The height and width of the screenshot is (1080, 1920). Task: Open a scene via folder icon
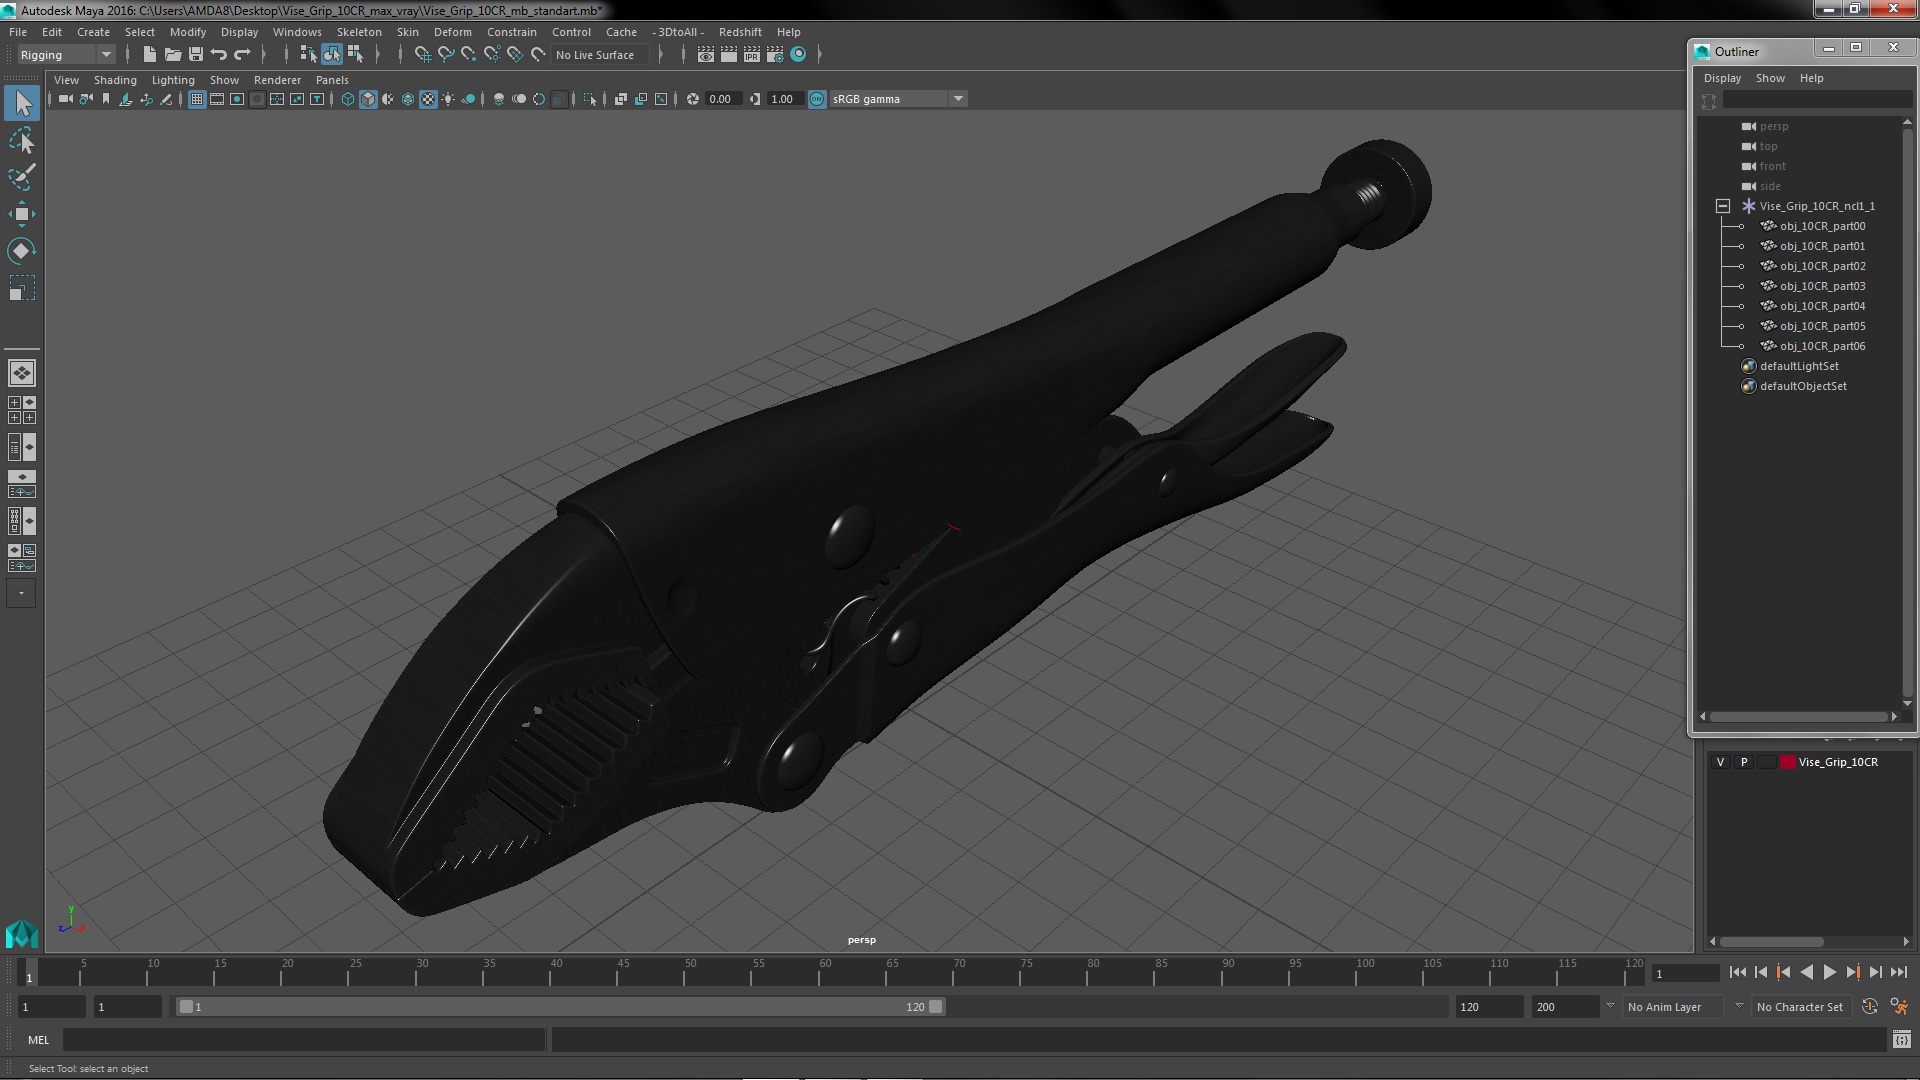173,55
